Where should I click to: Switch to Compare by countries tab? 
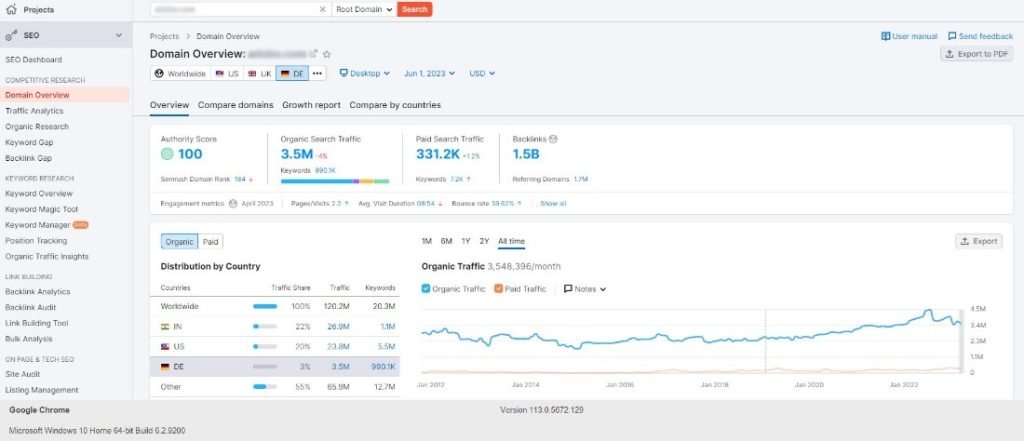pyautogui.click(x=395, y=105)
